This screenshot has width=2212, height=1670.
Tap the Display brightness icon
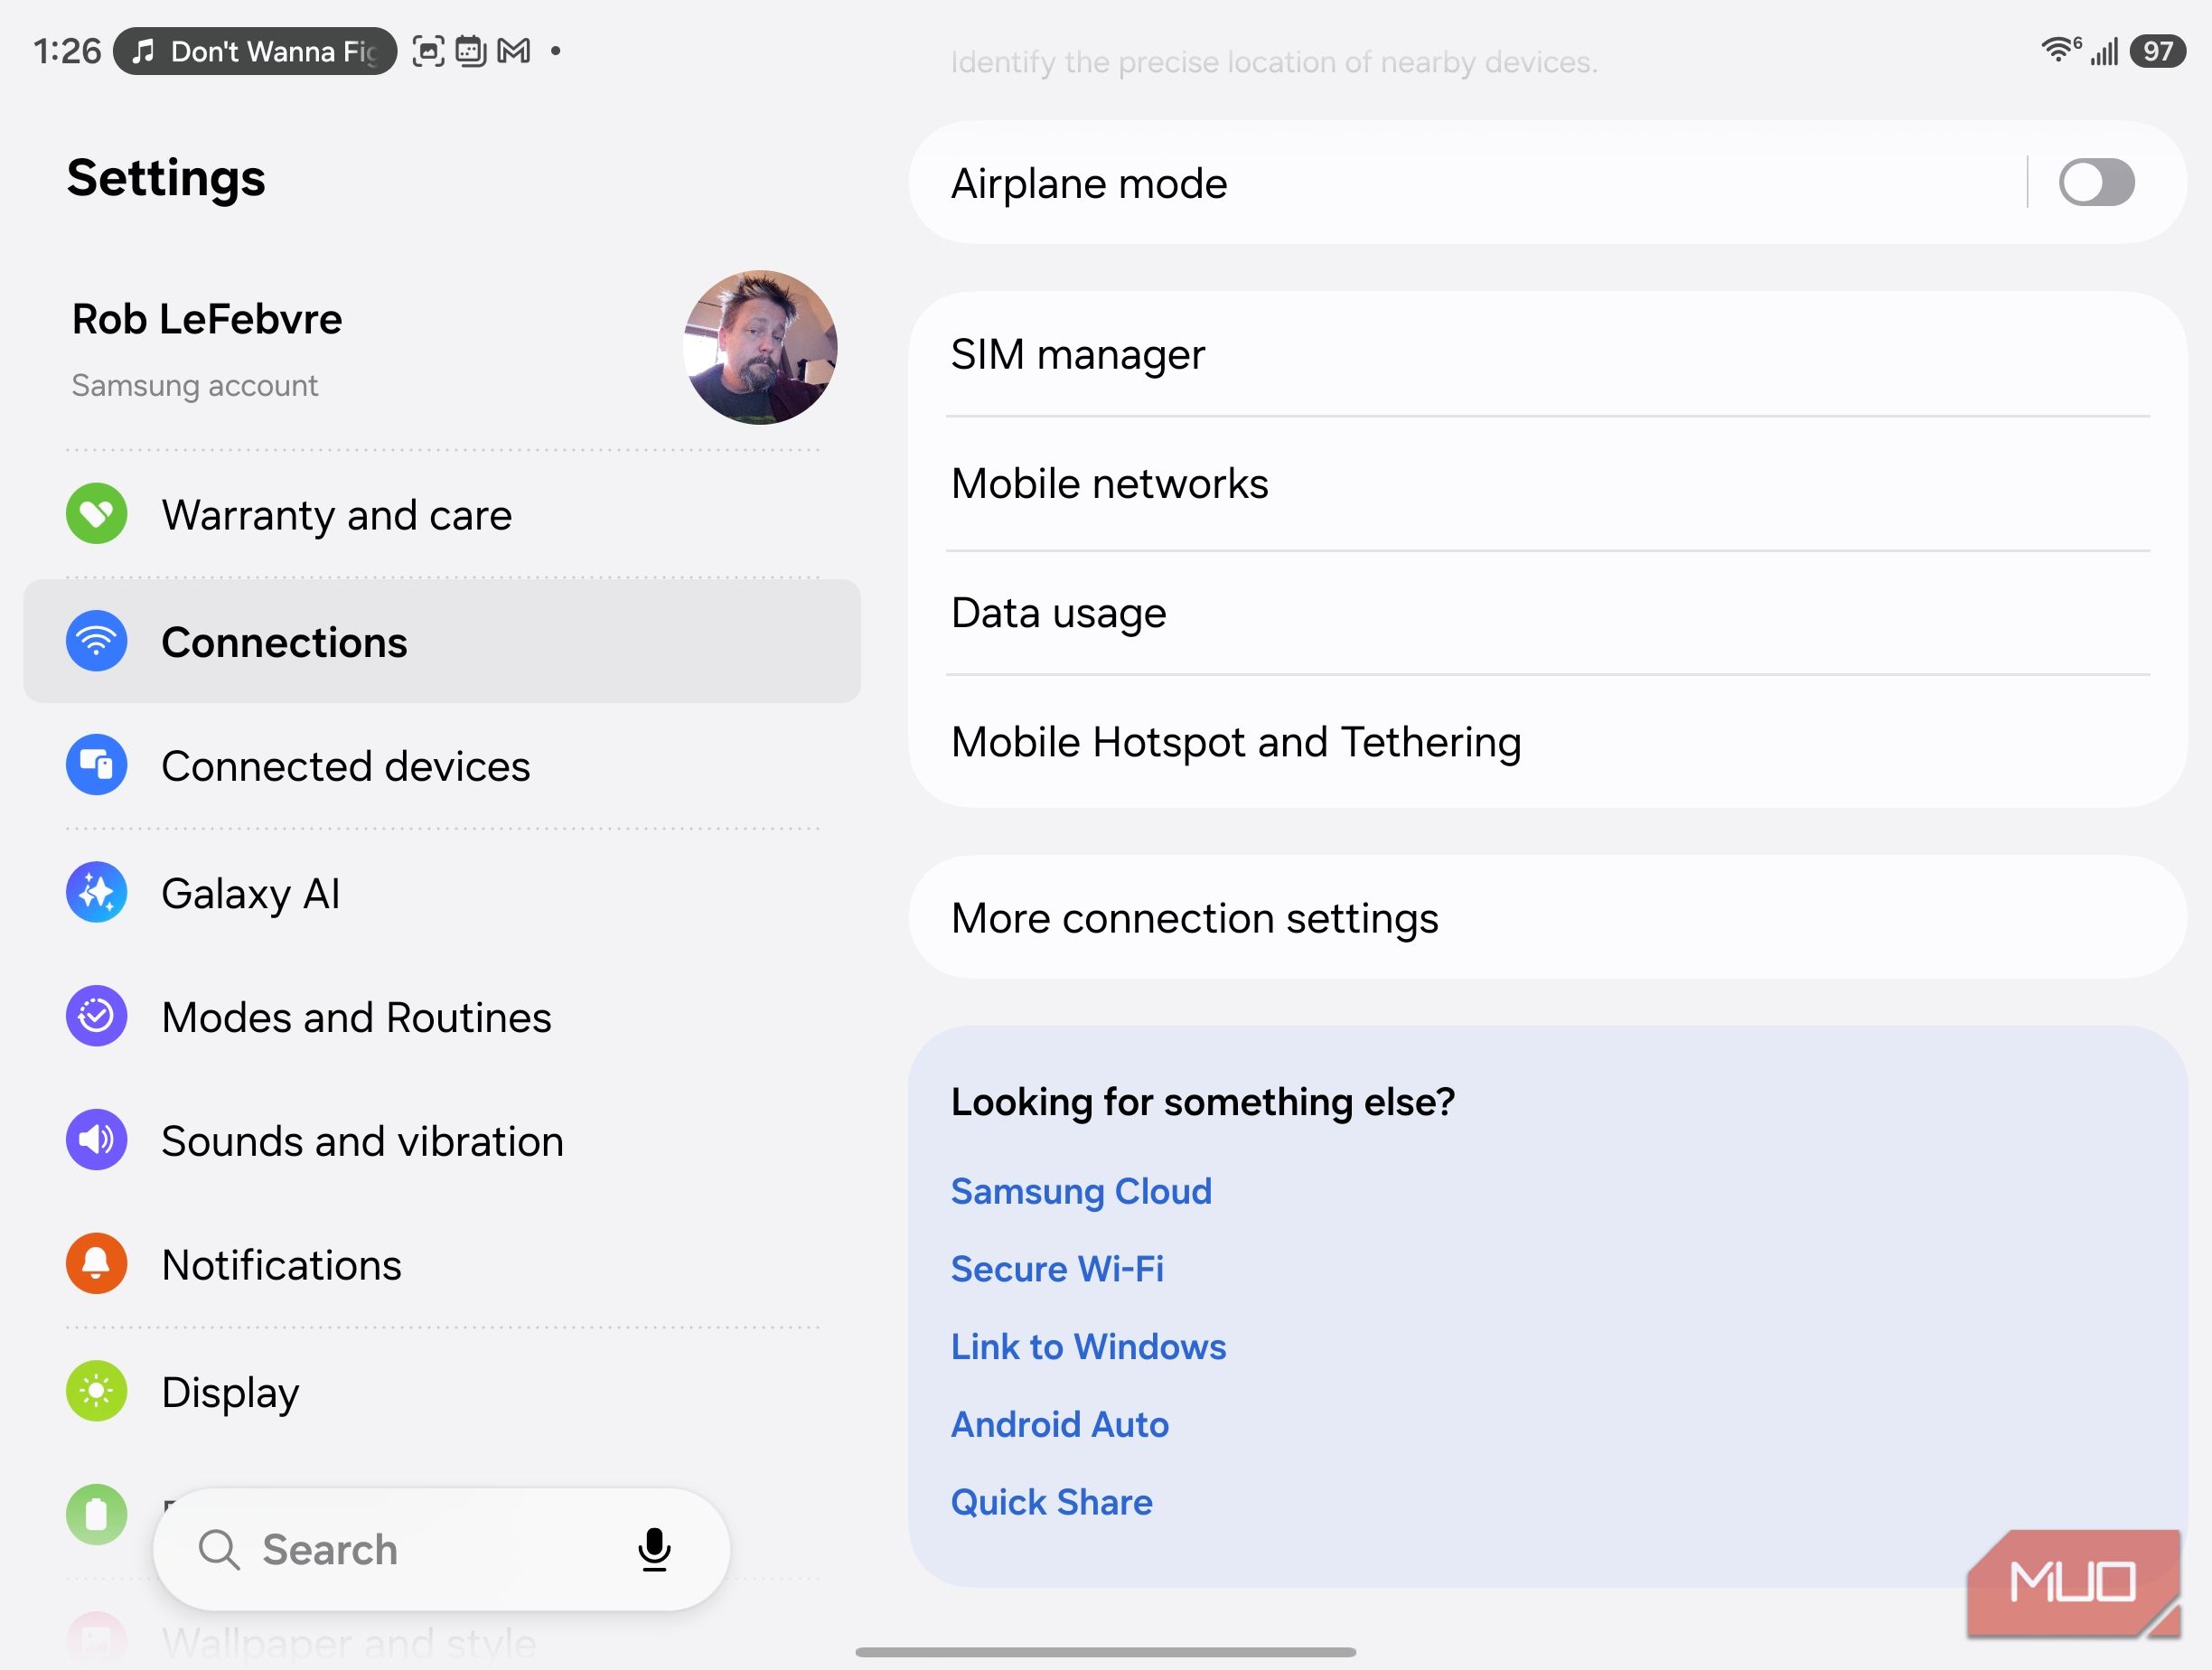point(96,1391)
